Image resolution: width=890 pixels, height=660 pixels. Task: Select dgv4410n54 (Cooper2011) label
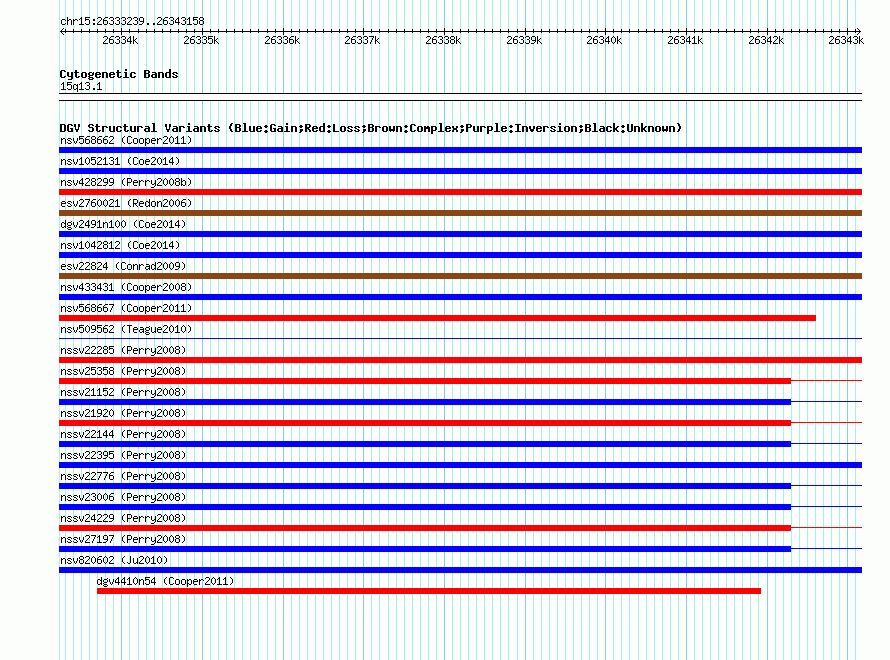[165, 581]
